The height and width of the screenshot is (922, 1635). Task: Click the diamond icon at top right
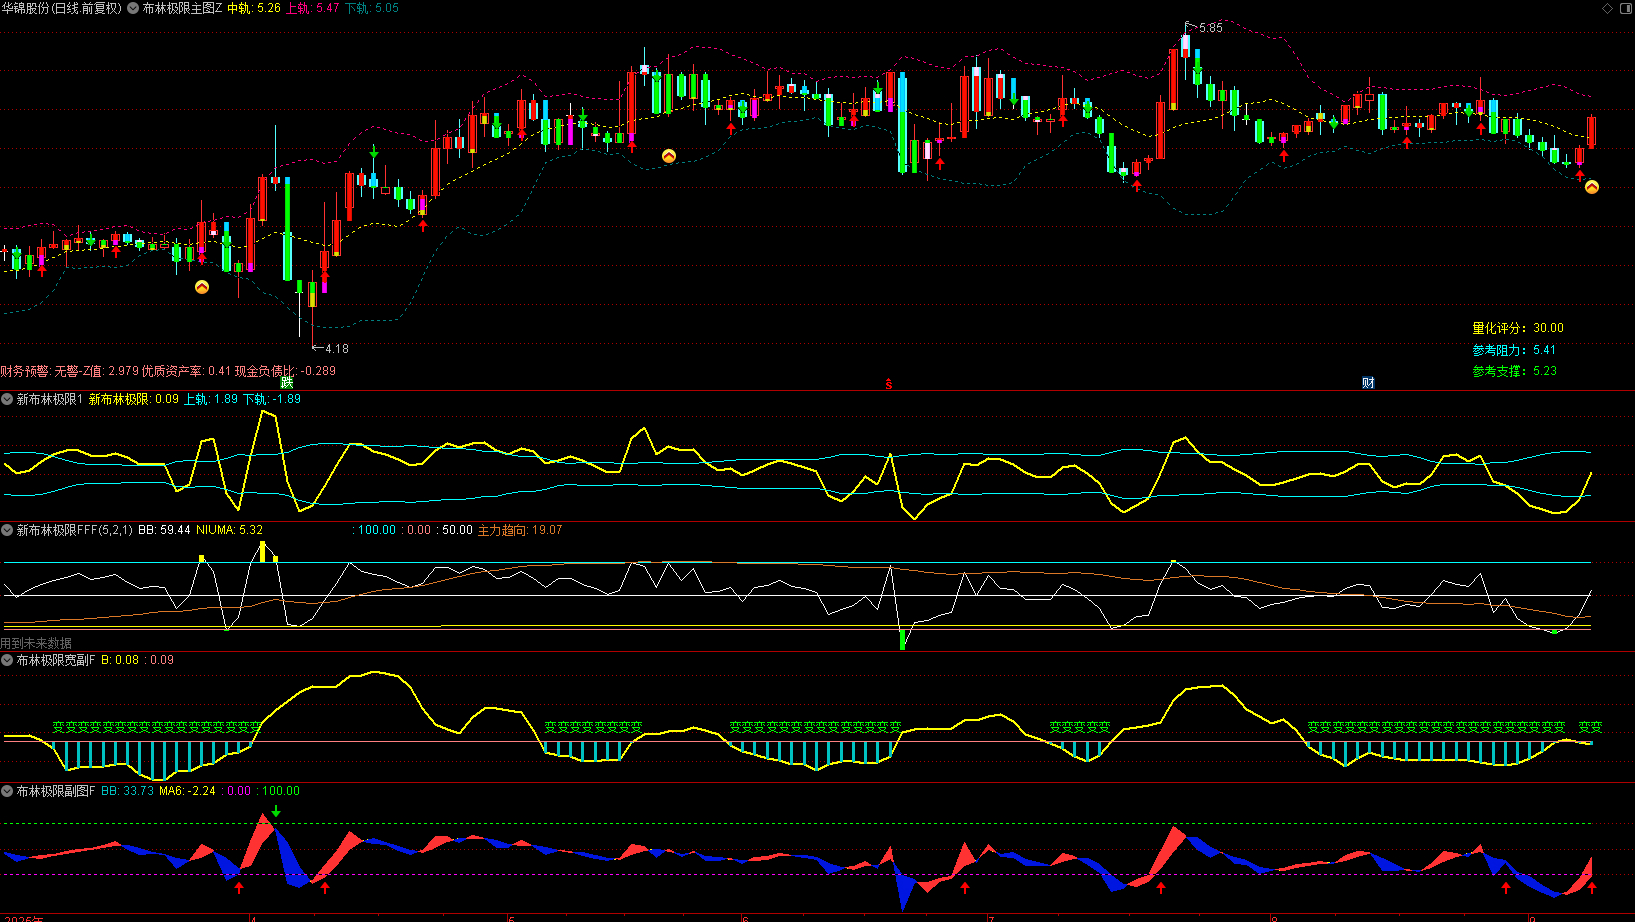[1608, 8]
